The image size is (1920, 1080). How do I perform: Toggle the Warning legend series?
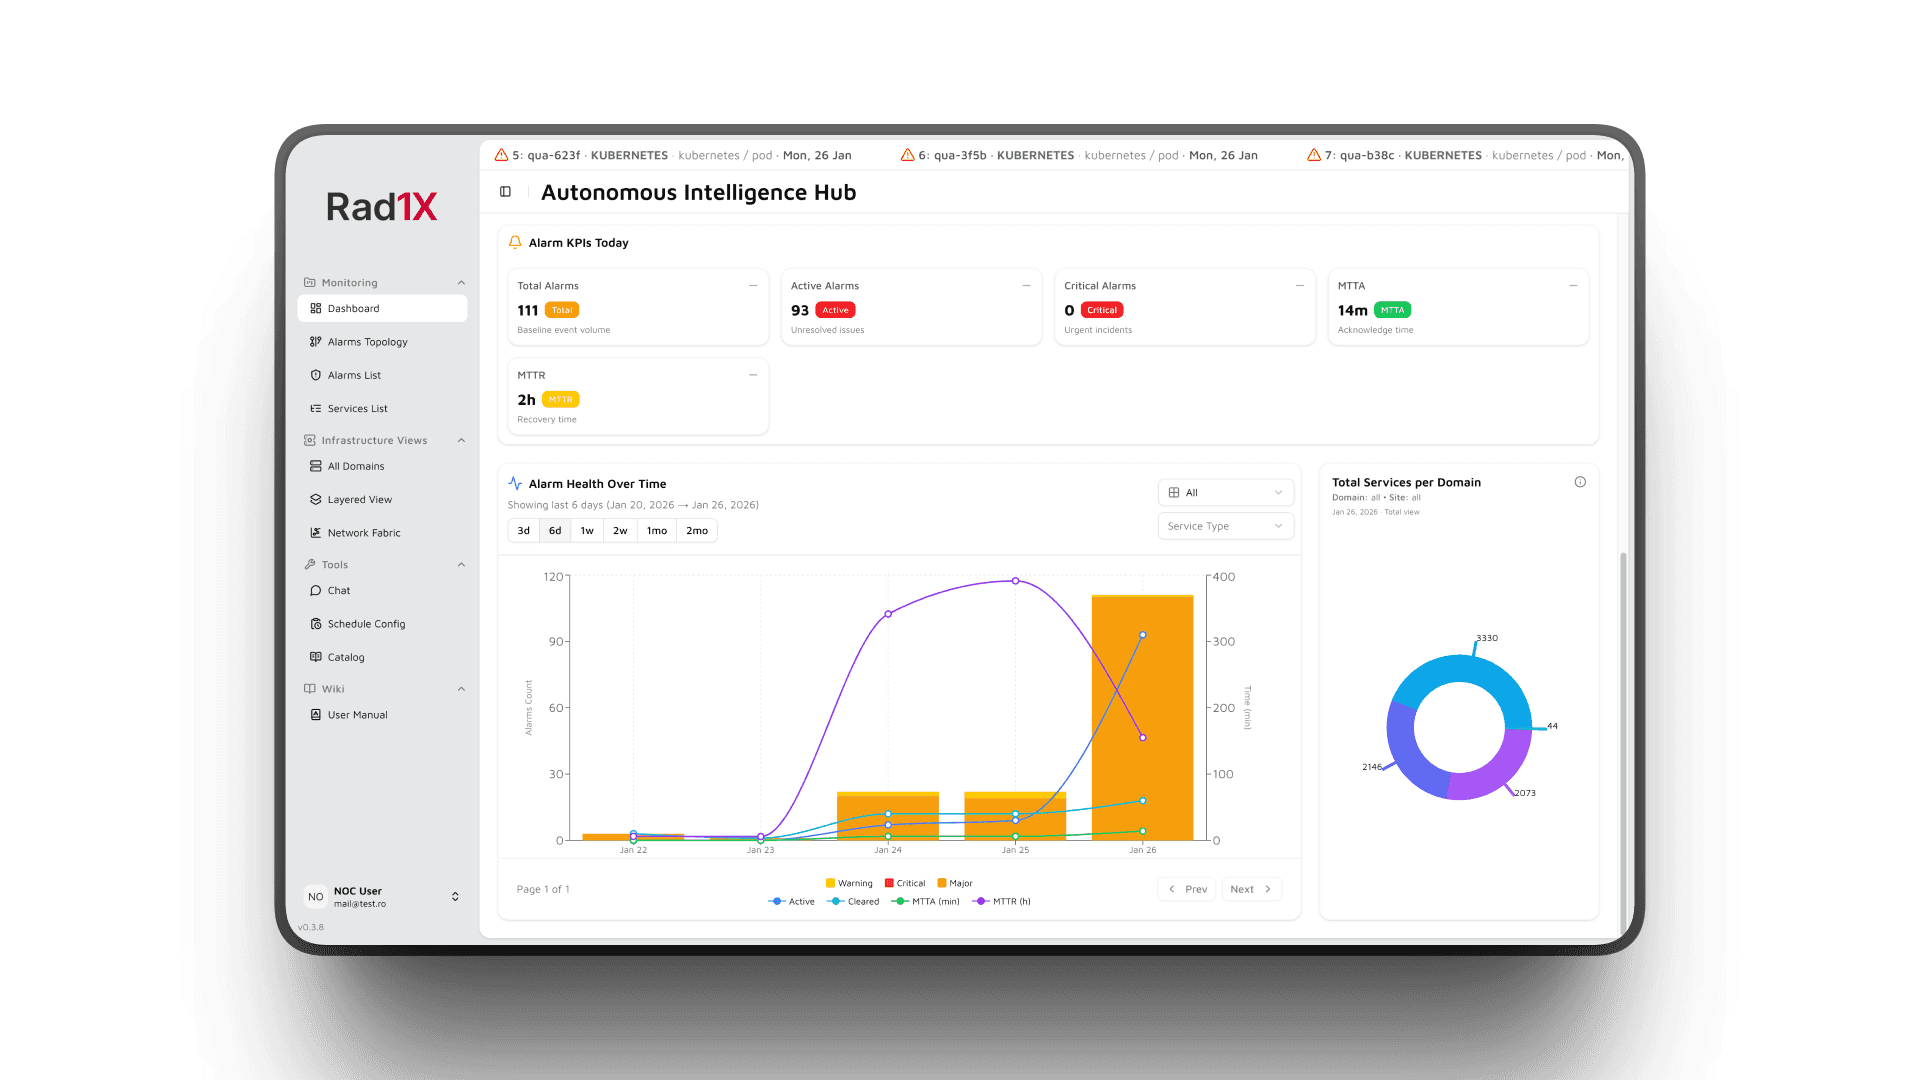tap(849, 884)
